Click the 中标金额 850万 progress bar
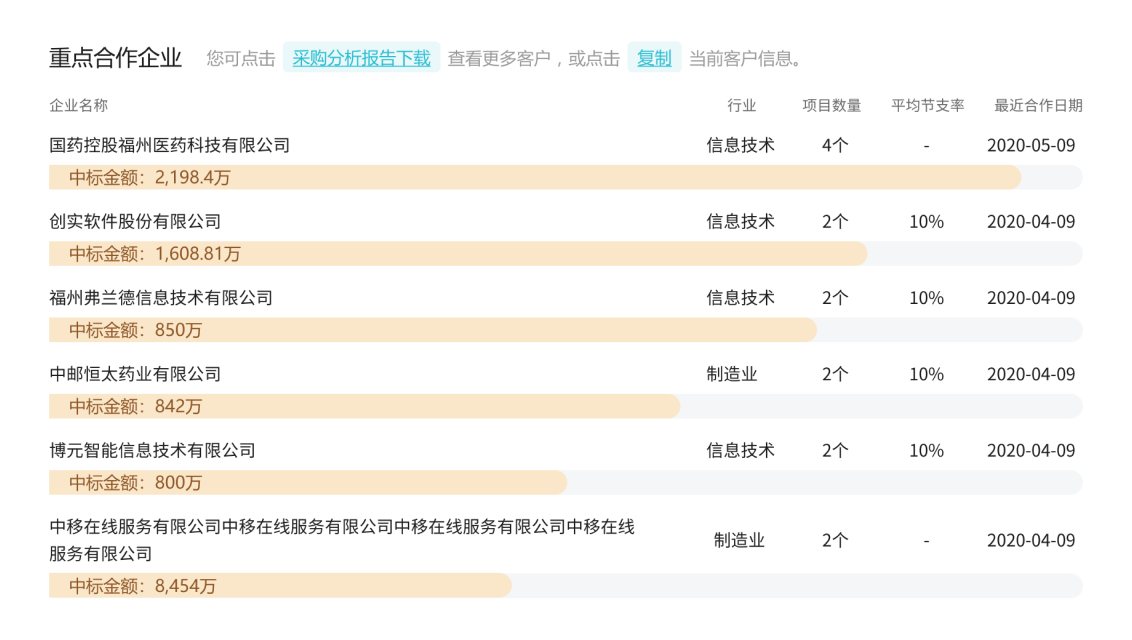The width and height of the screenshot is (1132, 640). 432,330
